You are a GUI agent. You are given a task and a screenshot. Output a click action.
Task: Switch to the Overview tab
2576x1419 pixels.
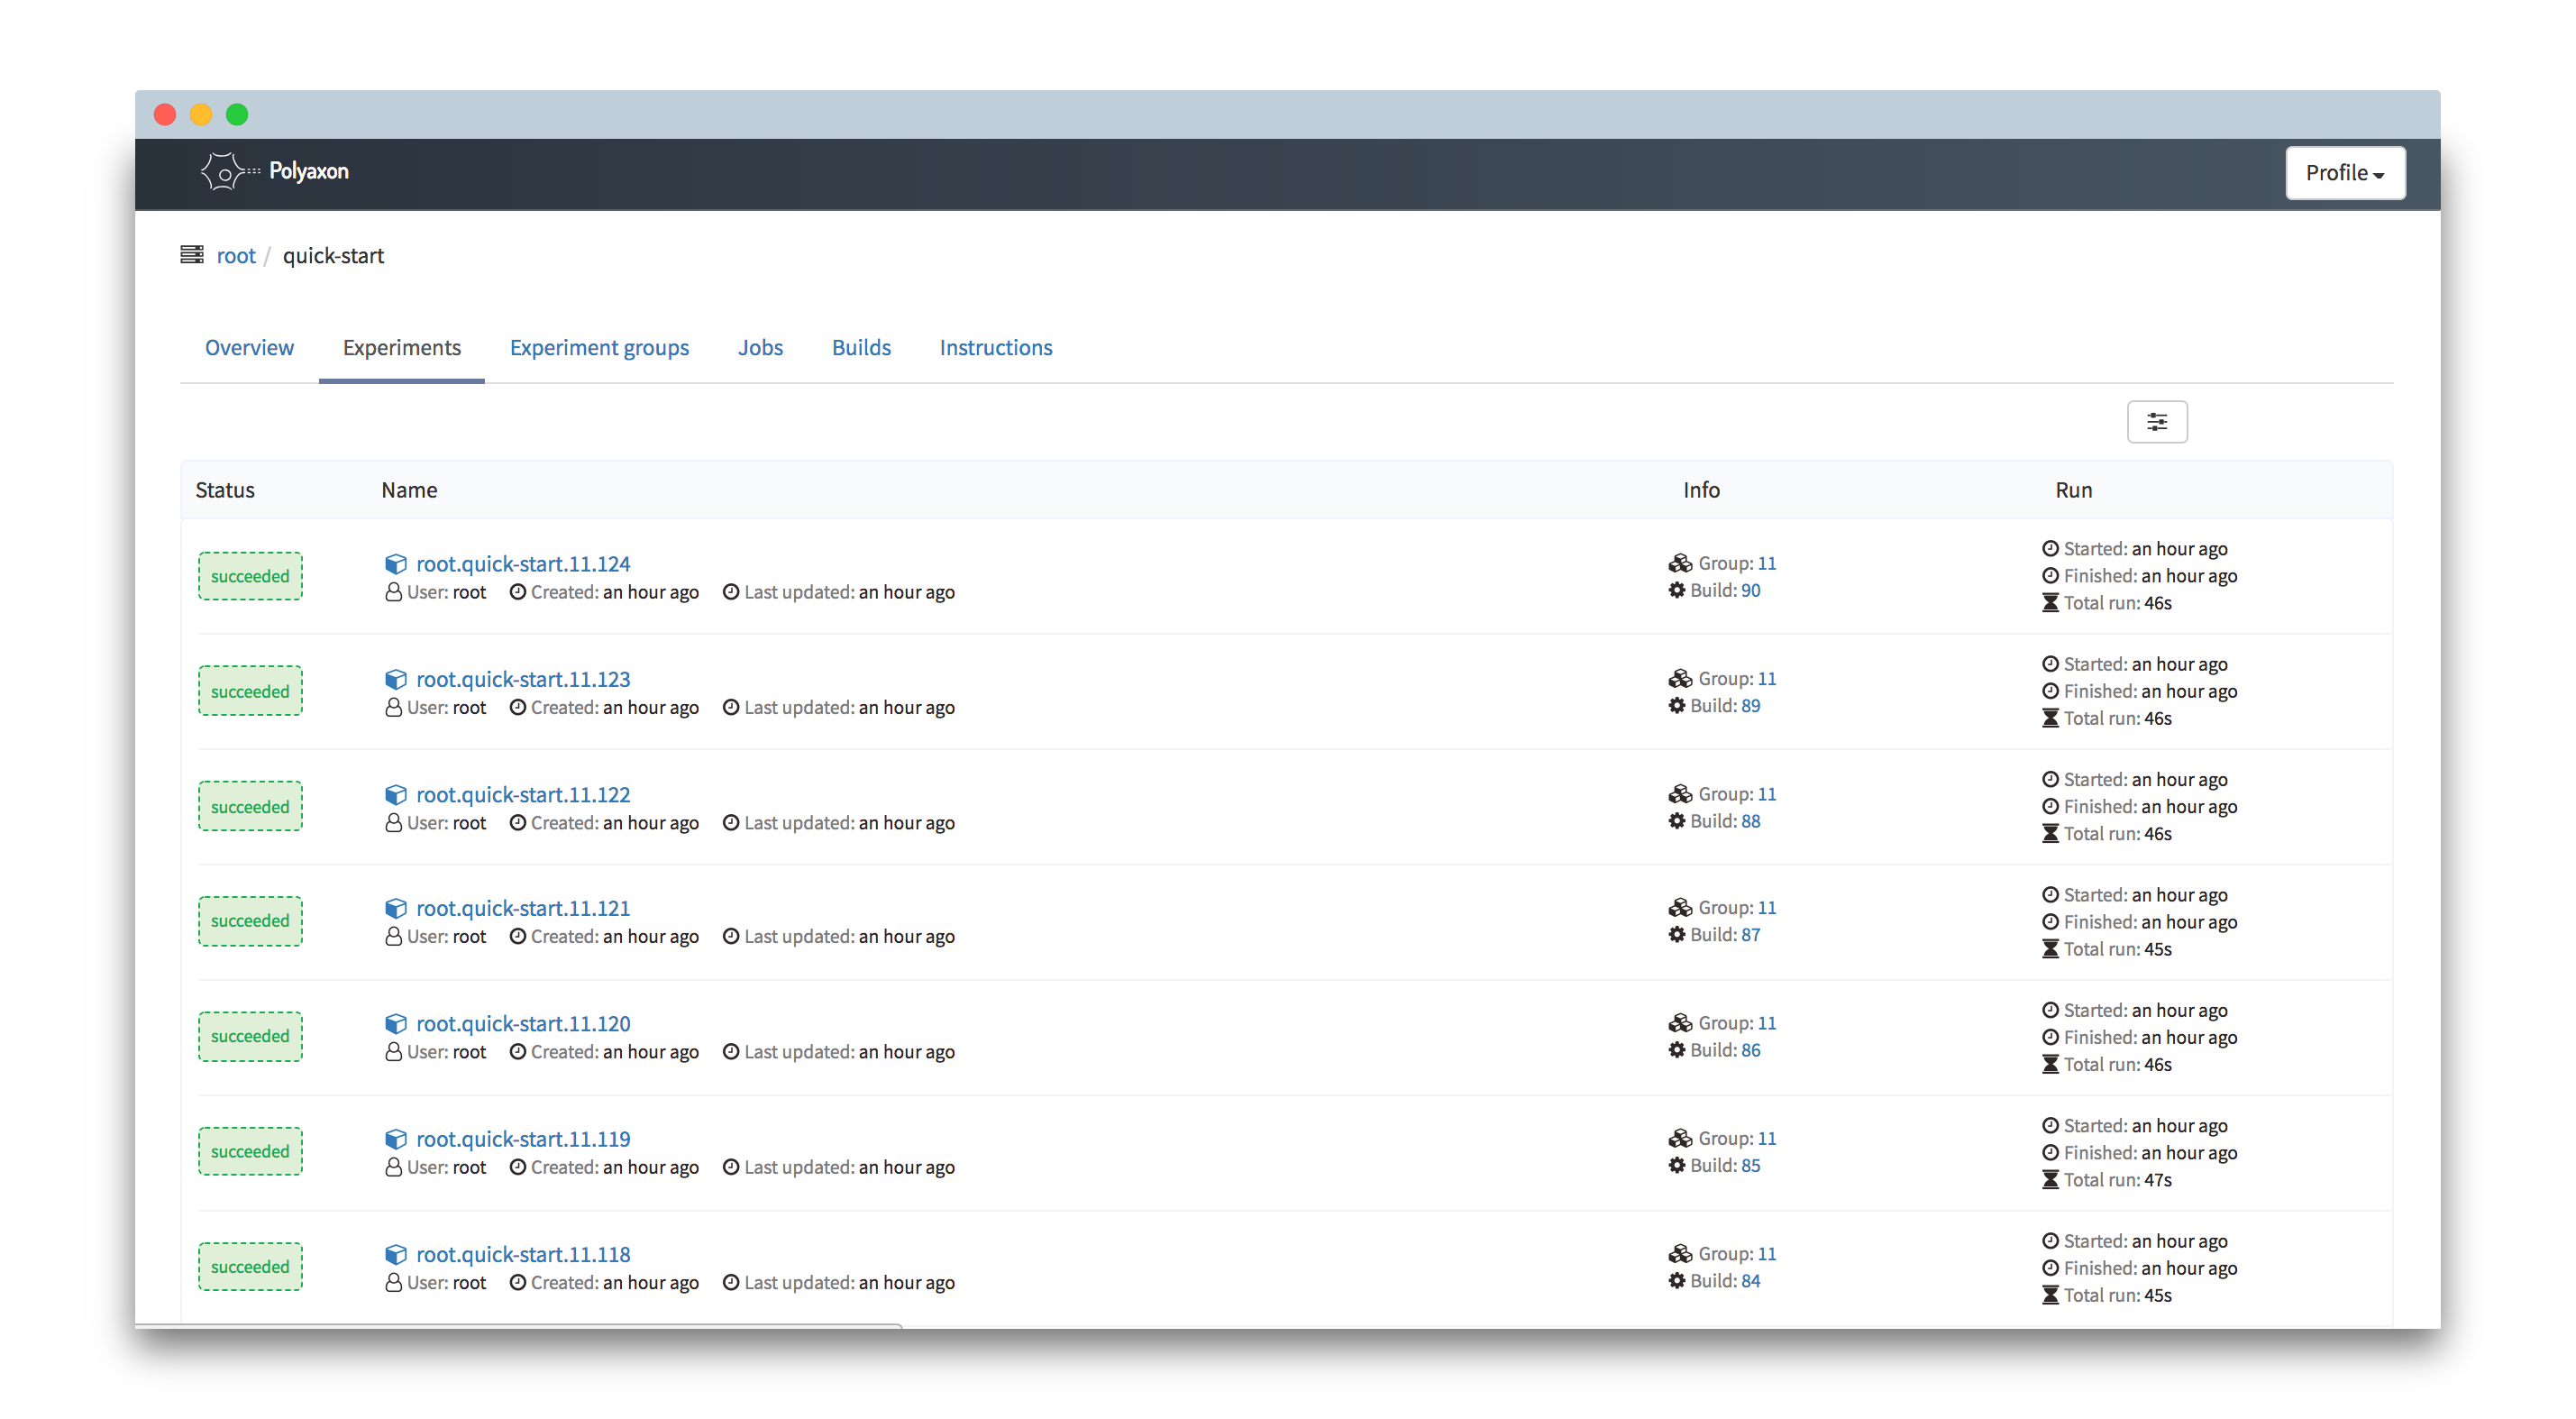(249, 348)
